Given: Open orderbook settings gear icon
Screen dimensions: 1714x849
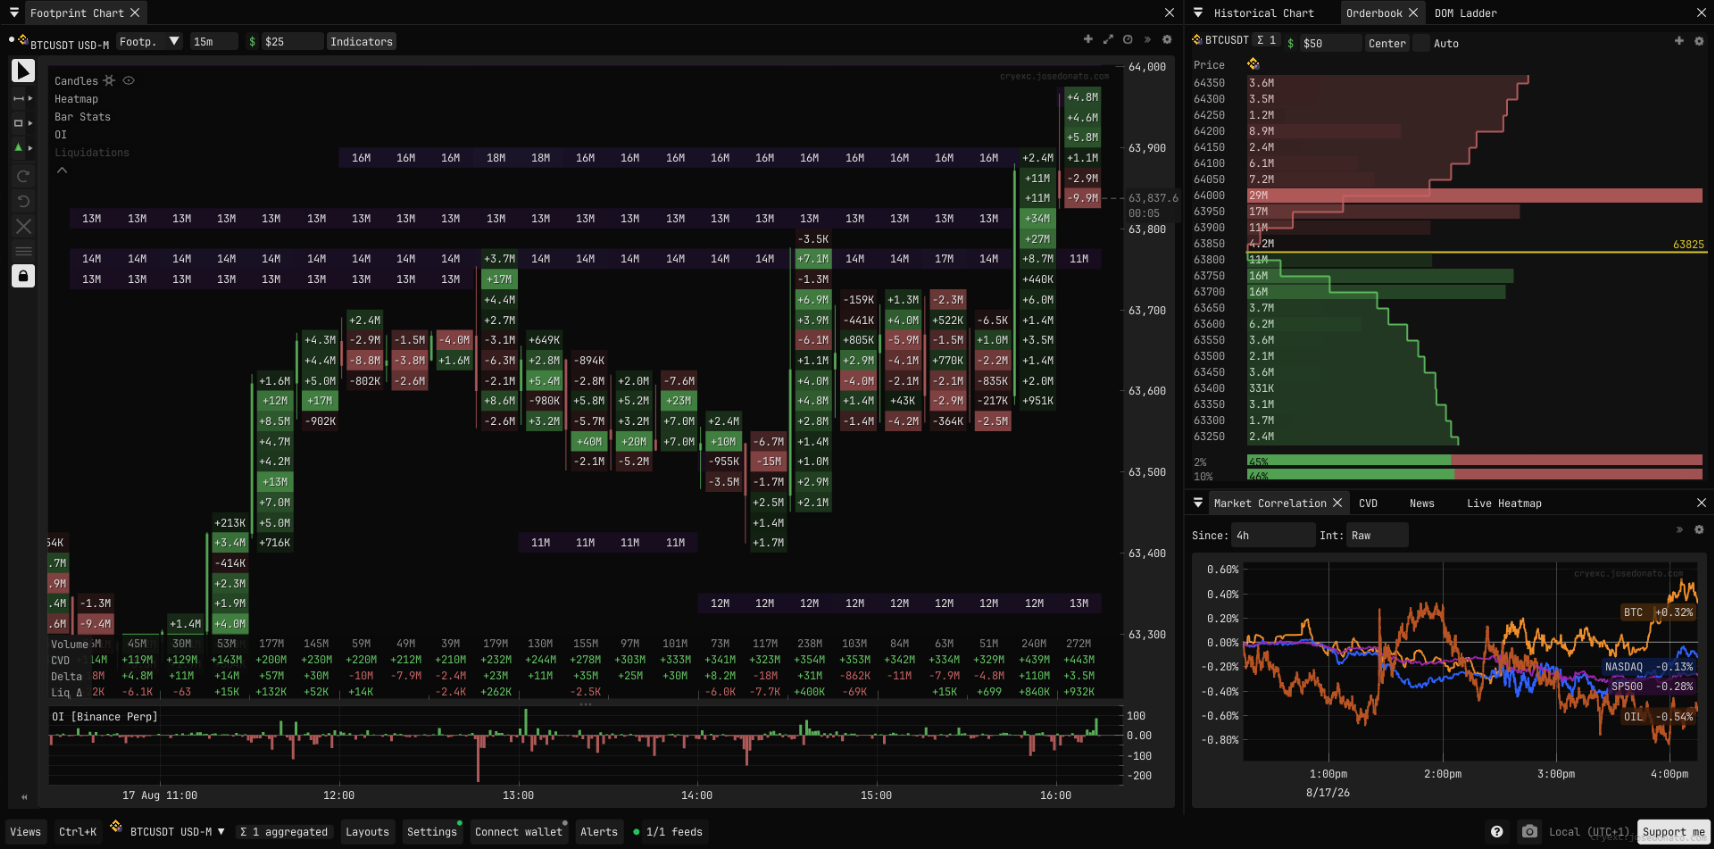Looking at the screenshot, I should click(x=1699, y=41).
